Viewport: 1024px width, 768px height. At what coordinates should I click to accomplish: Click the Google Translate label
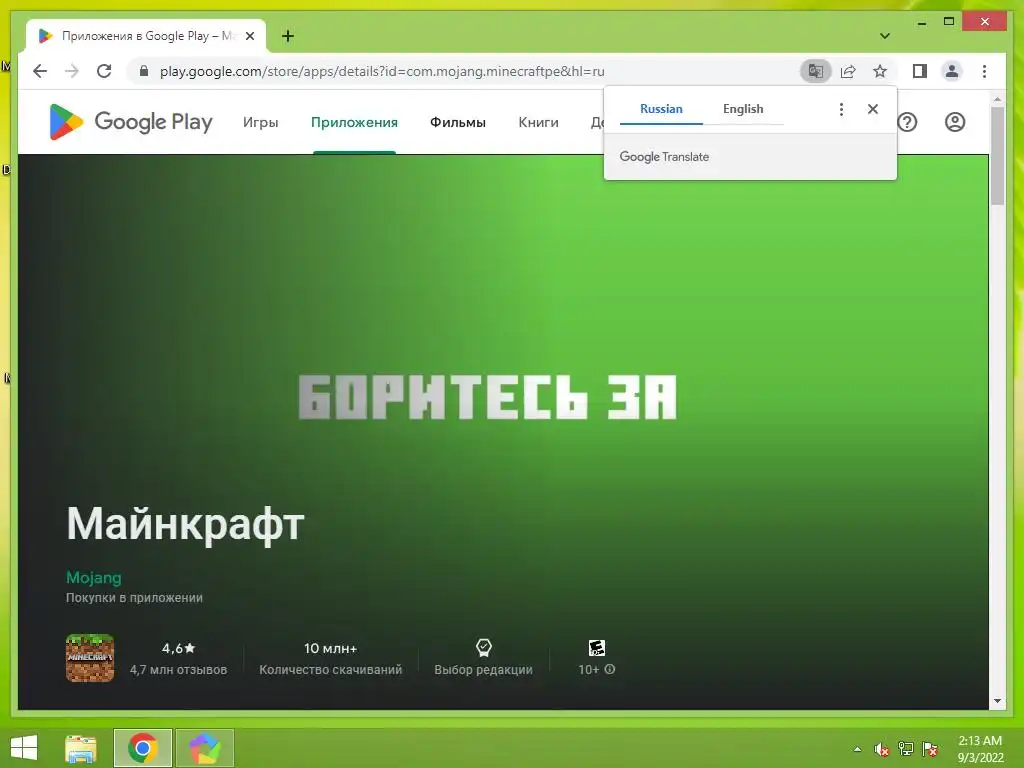click(664, 157)
